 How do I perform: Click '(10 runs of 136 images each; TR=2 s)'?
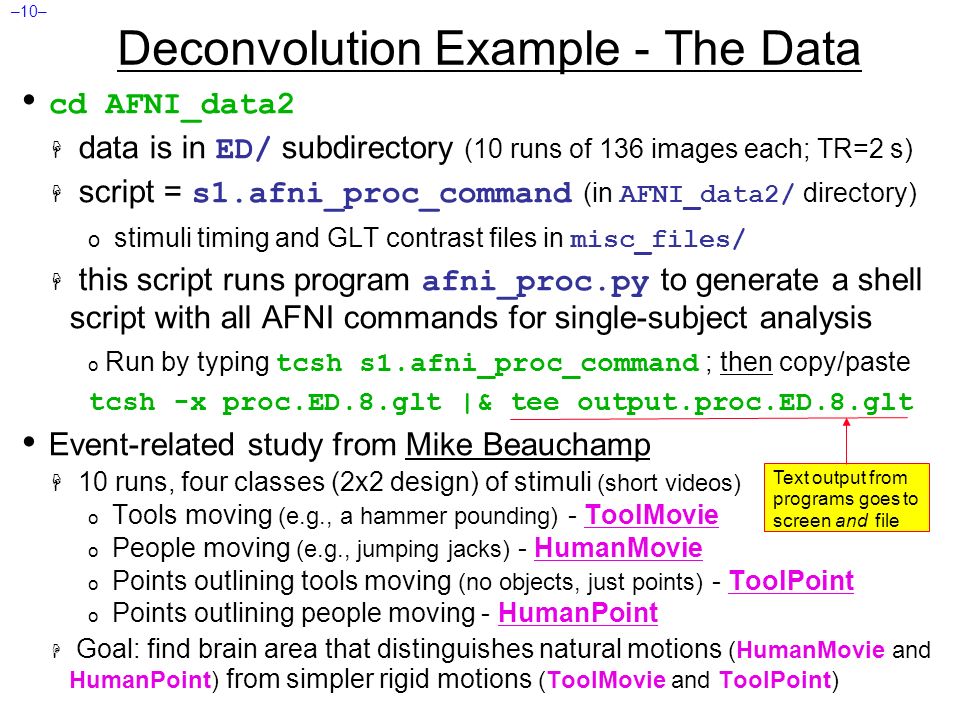tap(689, 149)
